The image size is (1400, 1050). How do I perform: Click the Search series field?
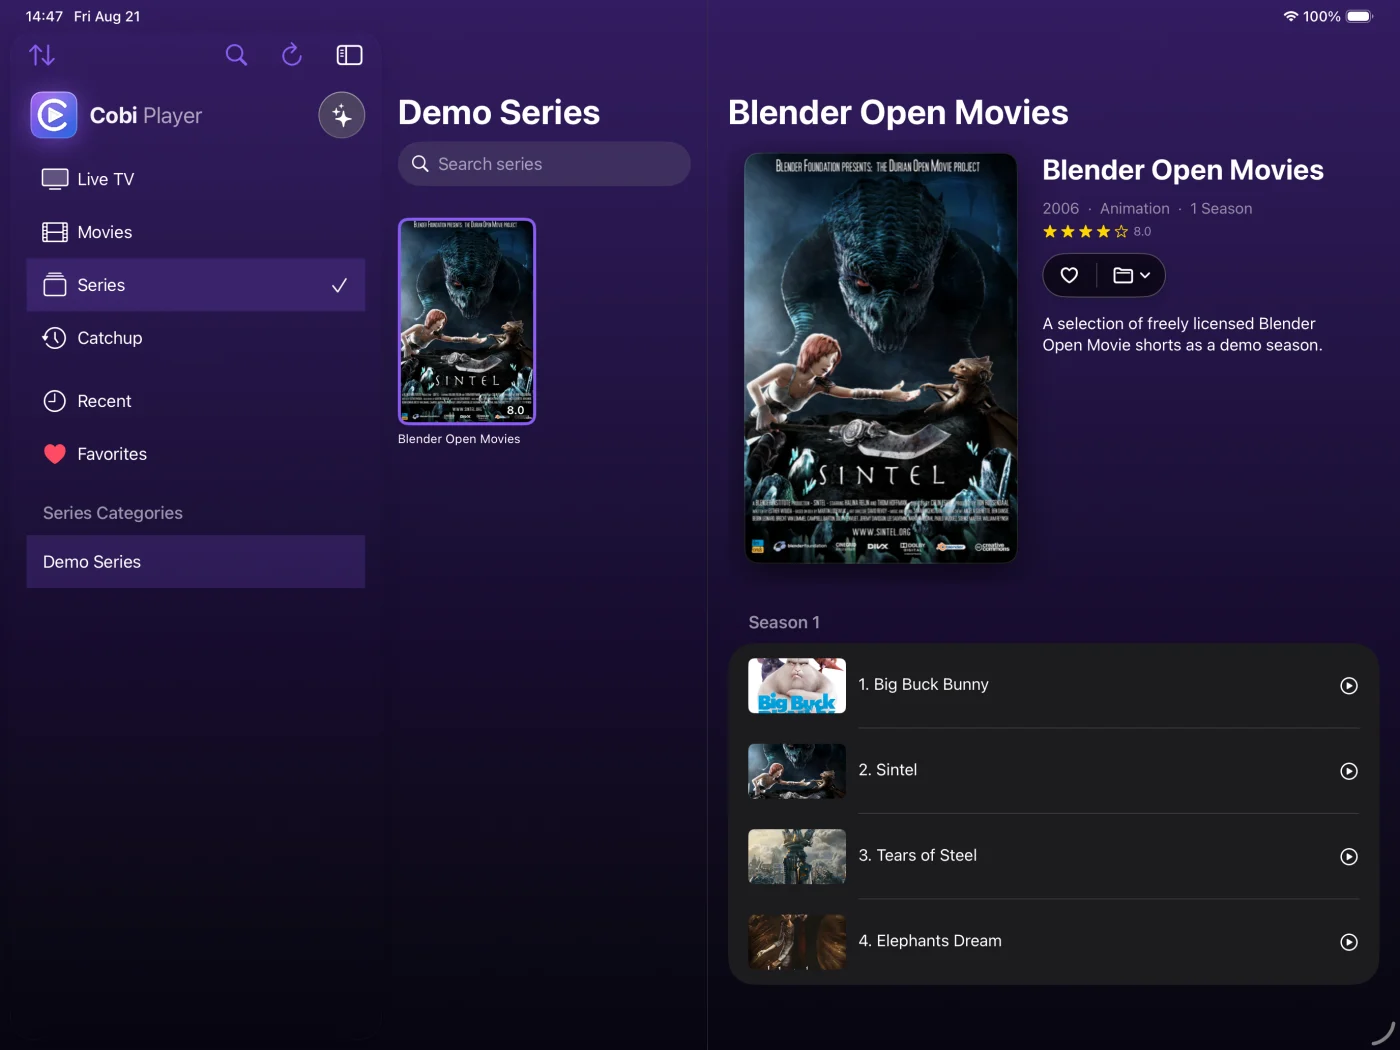[544, 164]
